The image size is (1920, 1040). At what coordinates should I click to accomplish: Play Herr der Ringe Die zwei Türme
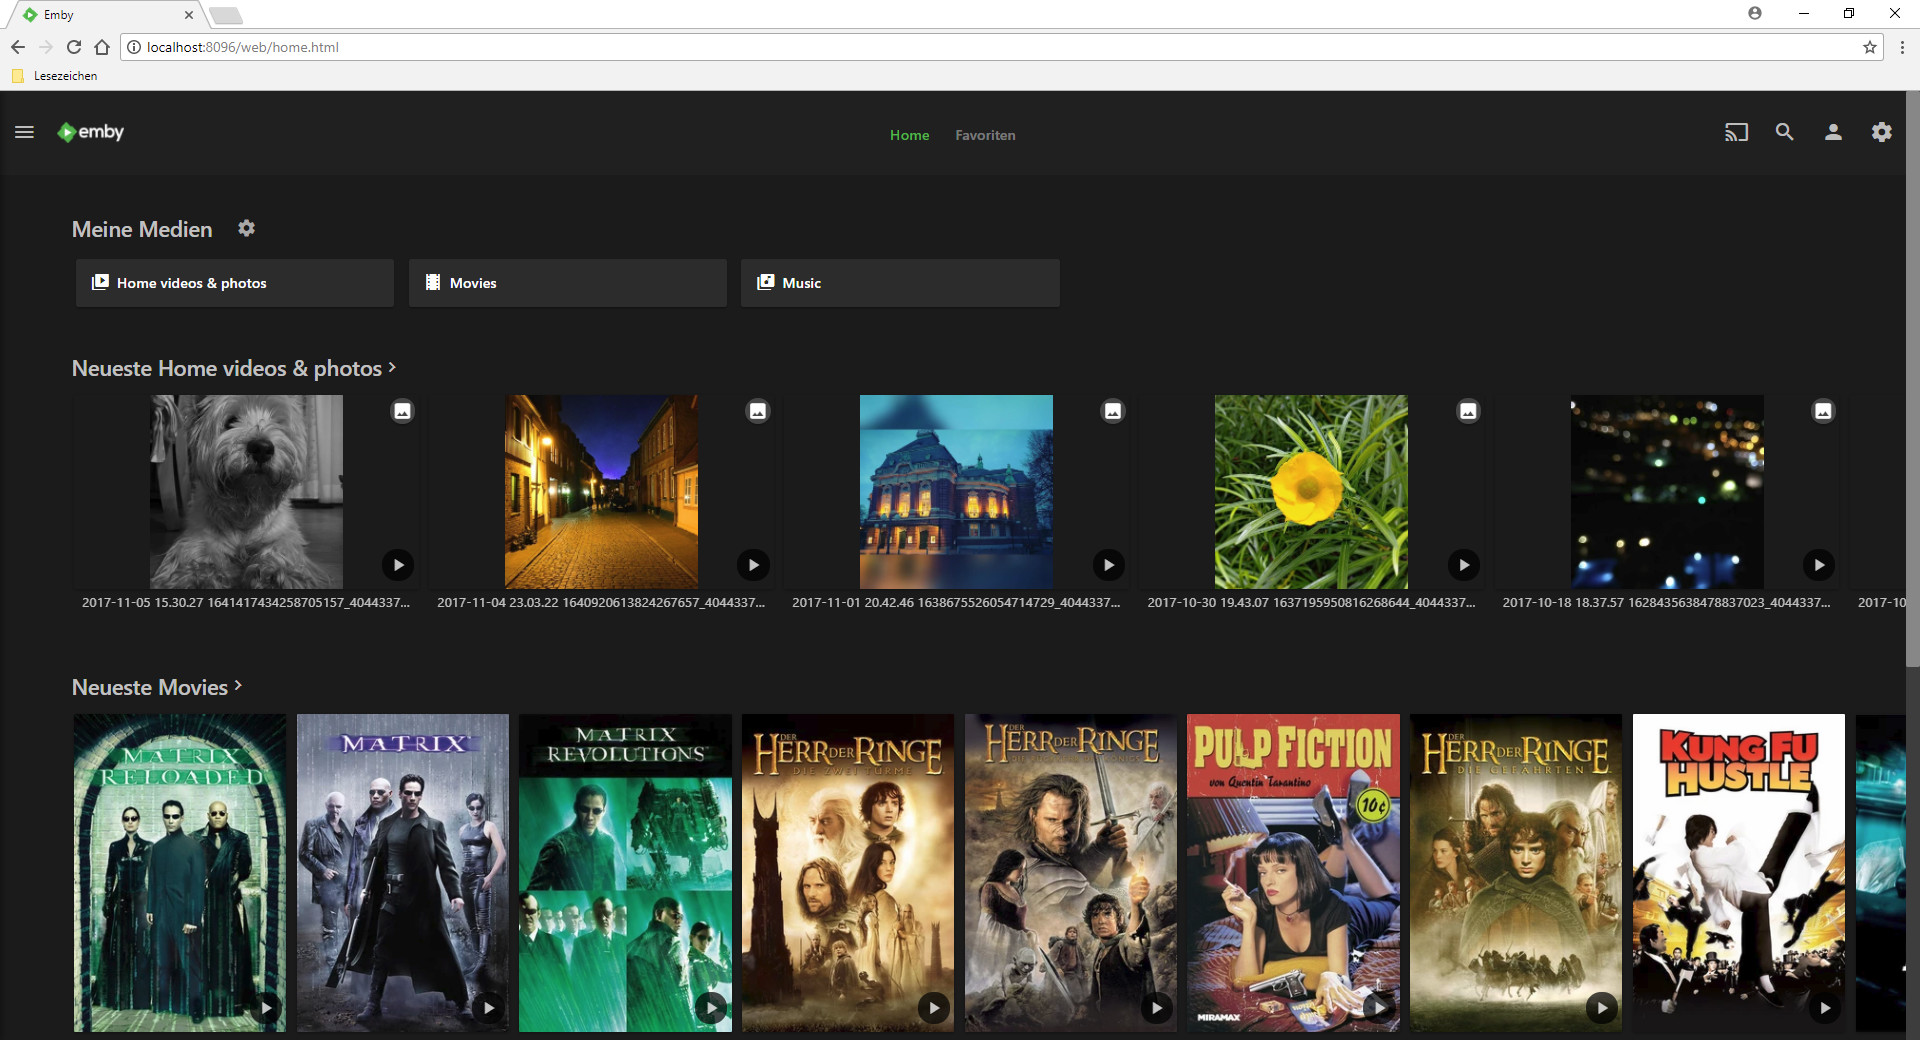tap(934, 1008)
